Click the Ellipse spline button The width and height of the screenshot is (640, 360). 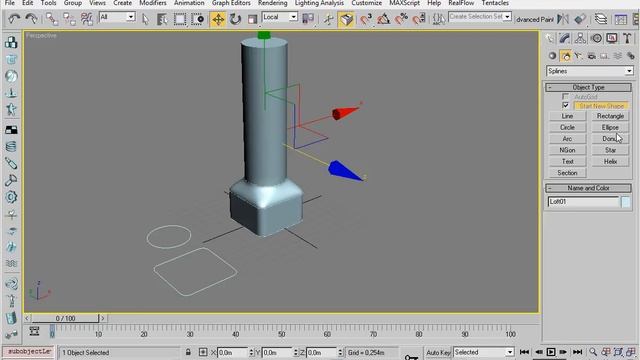click(610, 127)
